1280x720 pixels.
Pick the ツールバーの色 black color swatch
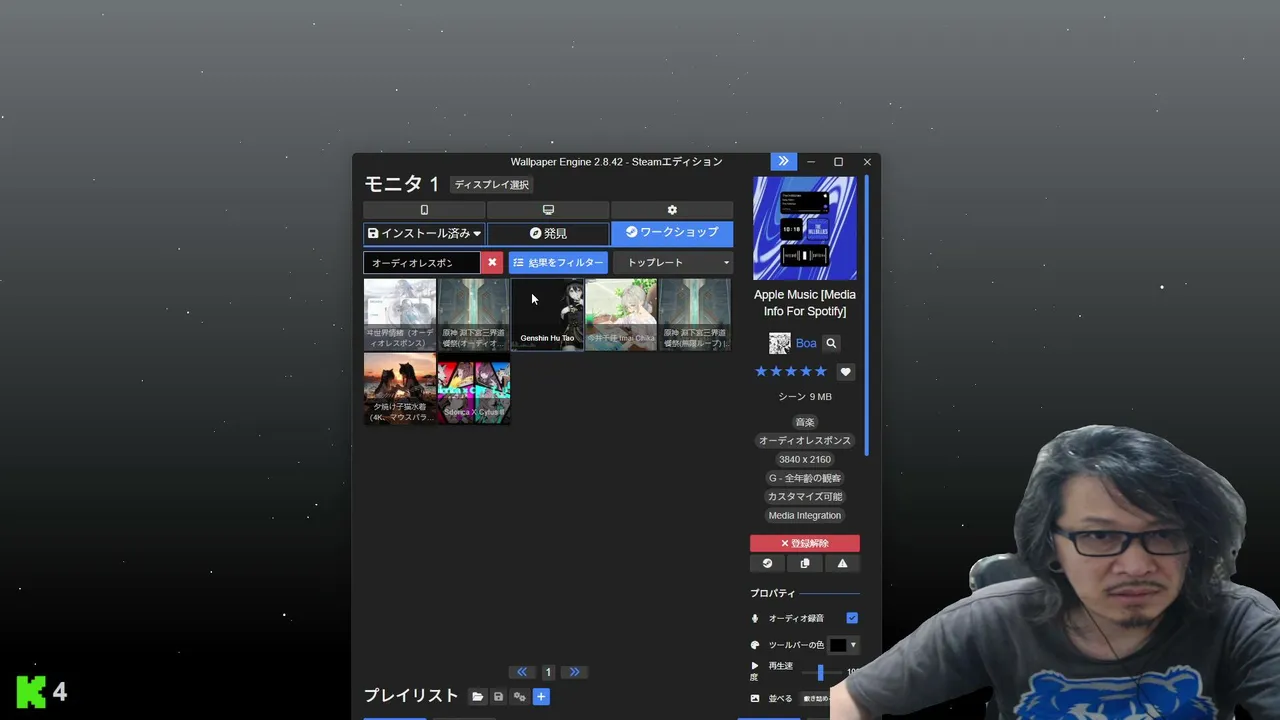pyautogui.click(x=838, y=645)
